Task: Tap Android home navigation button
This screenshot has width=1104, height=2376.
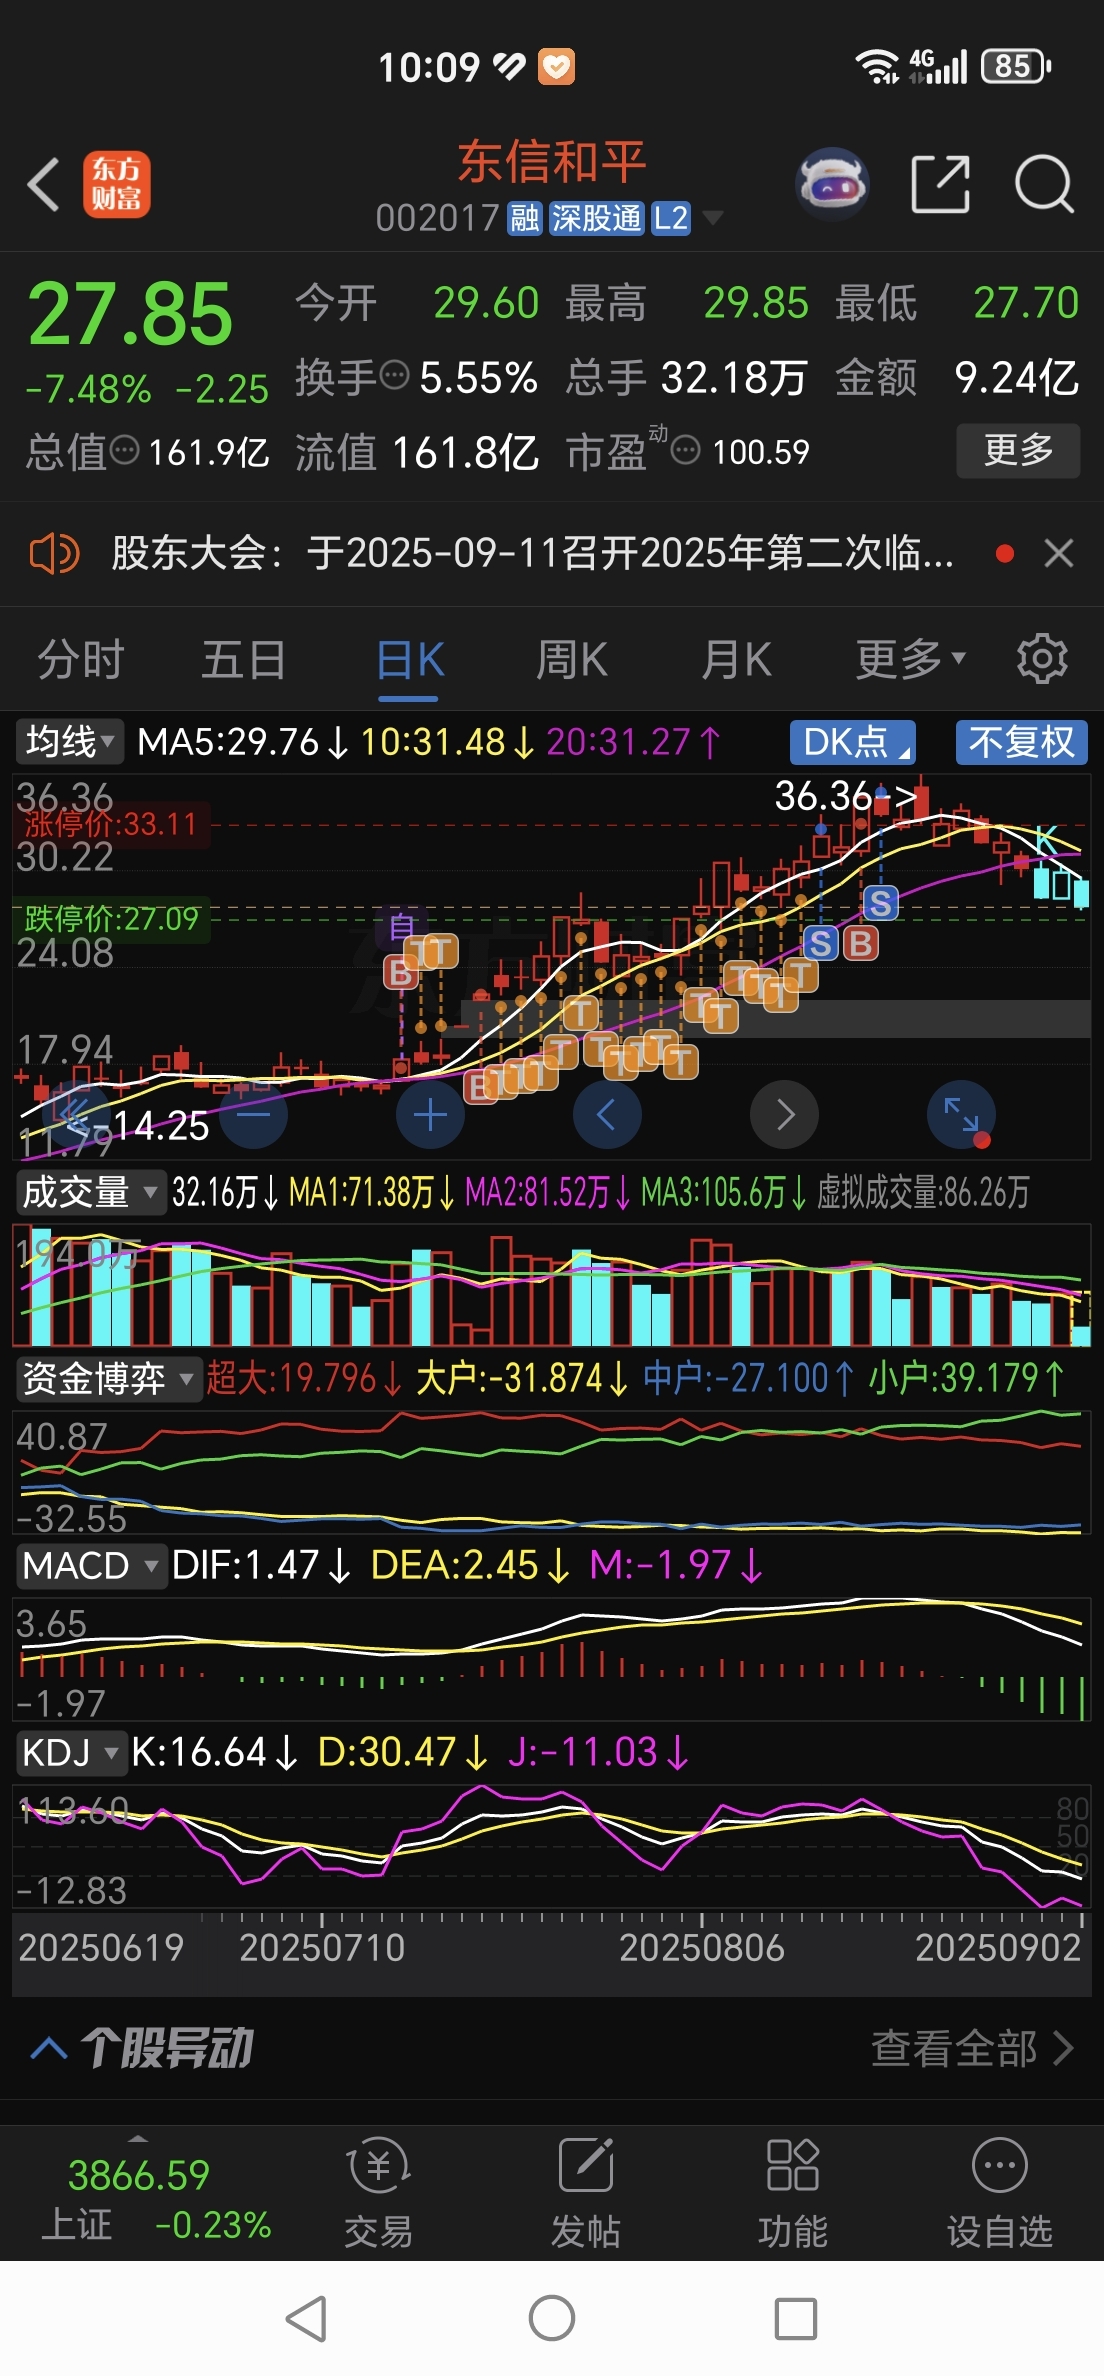Action: point(552,2318)
